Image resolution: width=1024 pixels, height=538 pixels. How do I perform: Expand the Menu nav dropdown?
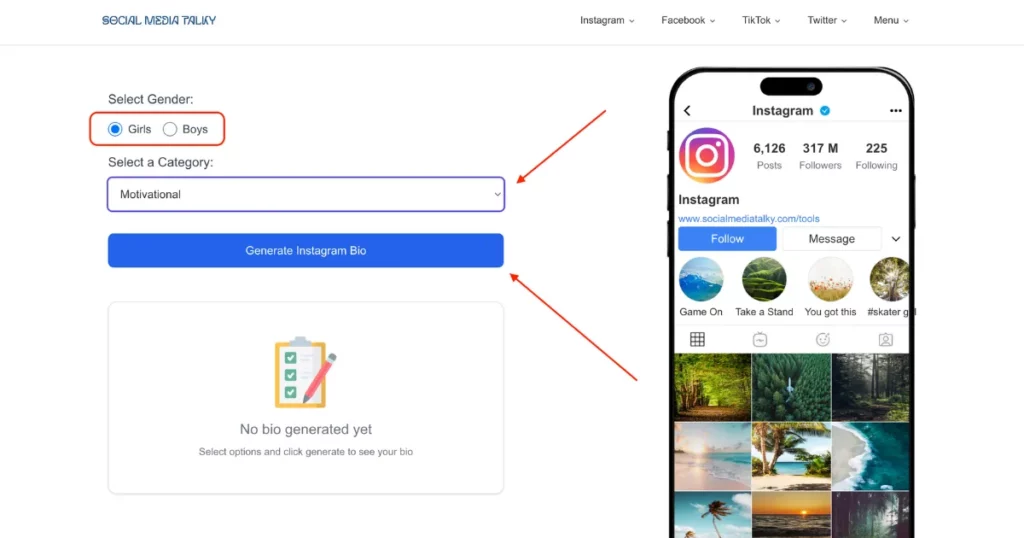(x=891, y=20)
